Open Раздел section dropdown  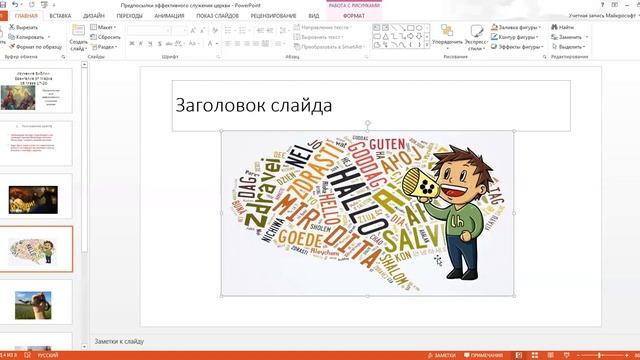pos(104,47)
